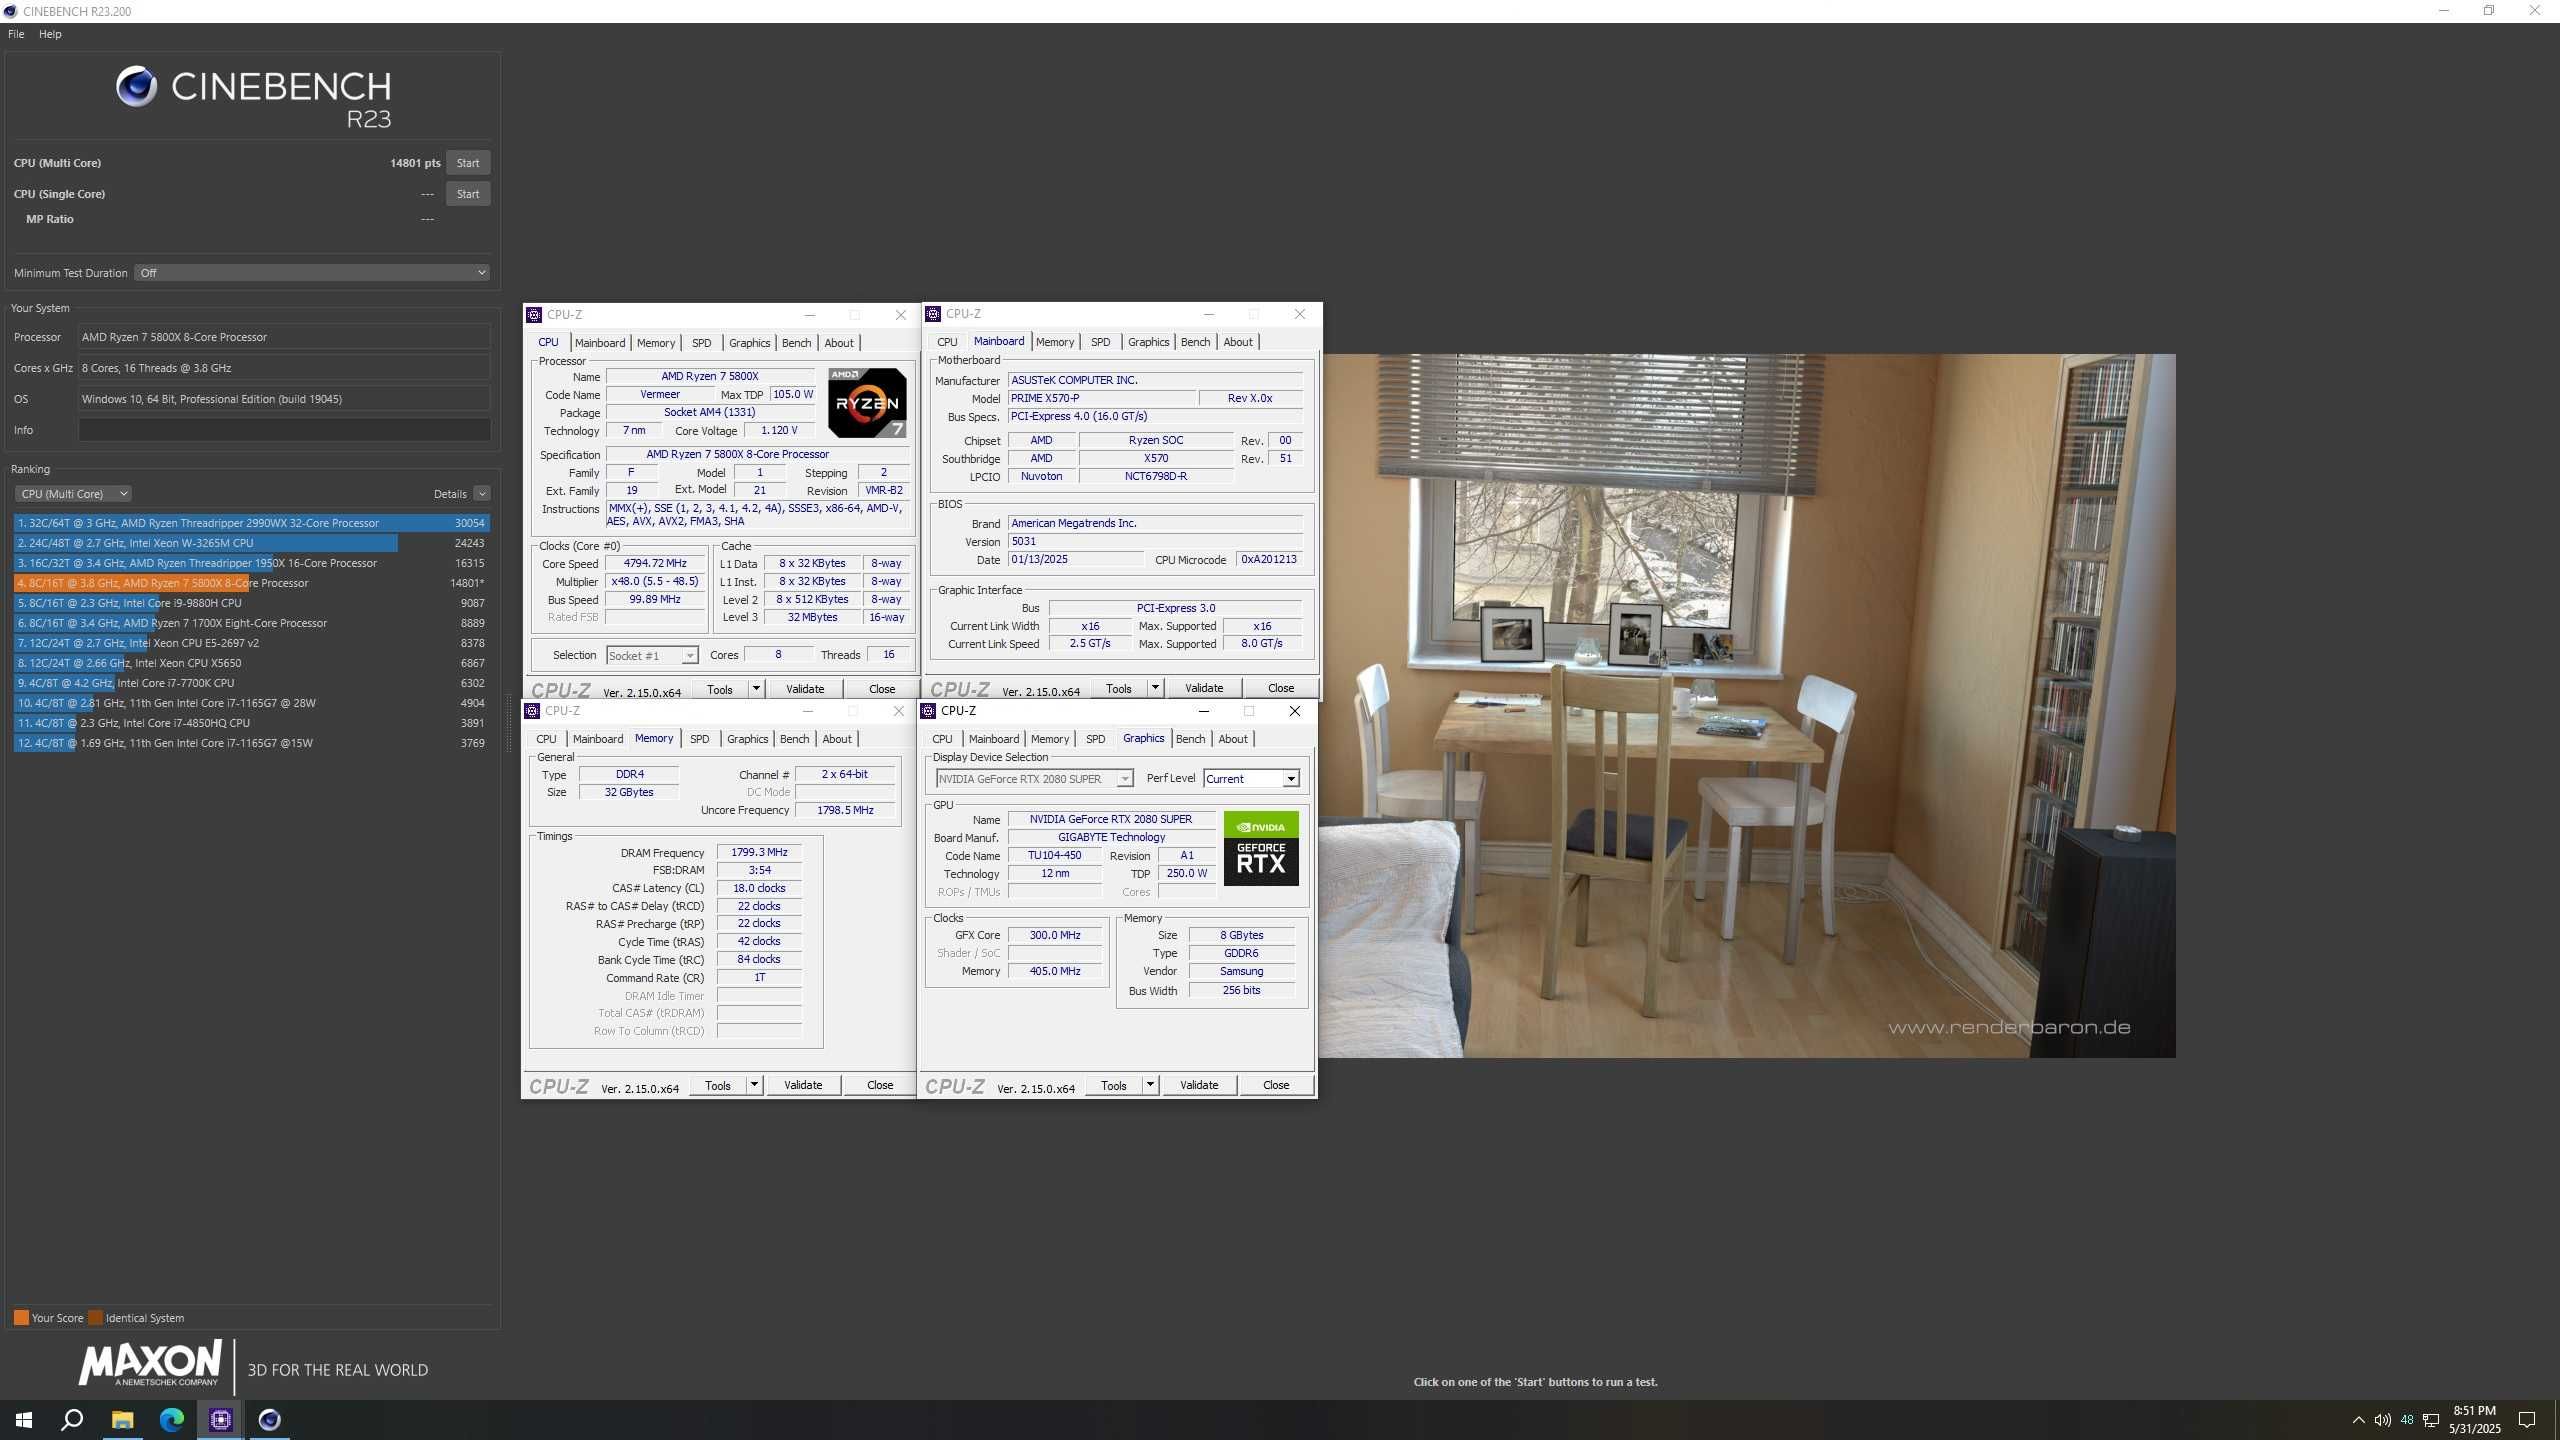Click CPU-Z title icon of Graphics window
The width and height of the screenshot is (2560, 1440).
click(x=928, y=711)
